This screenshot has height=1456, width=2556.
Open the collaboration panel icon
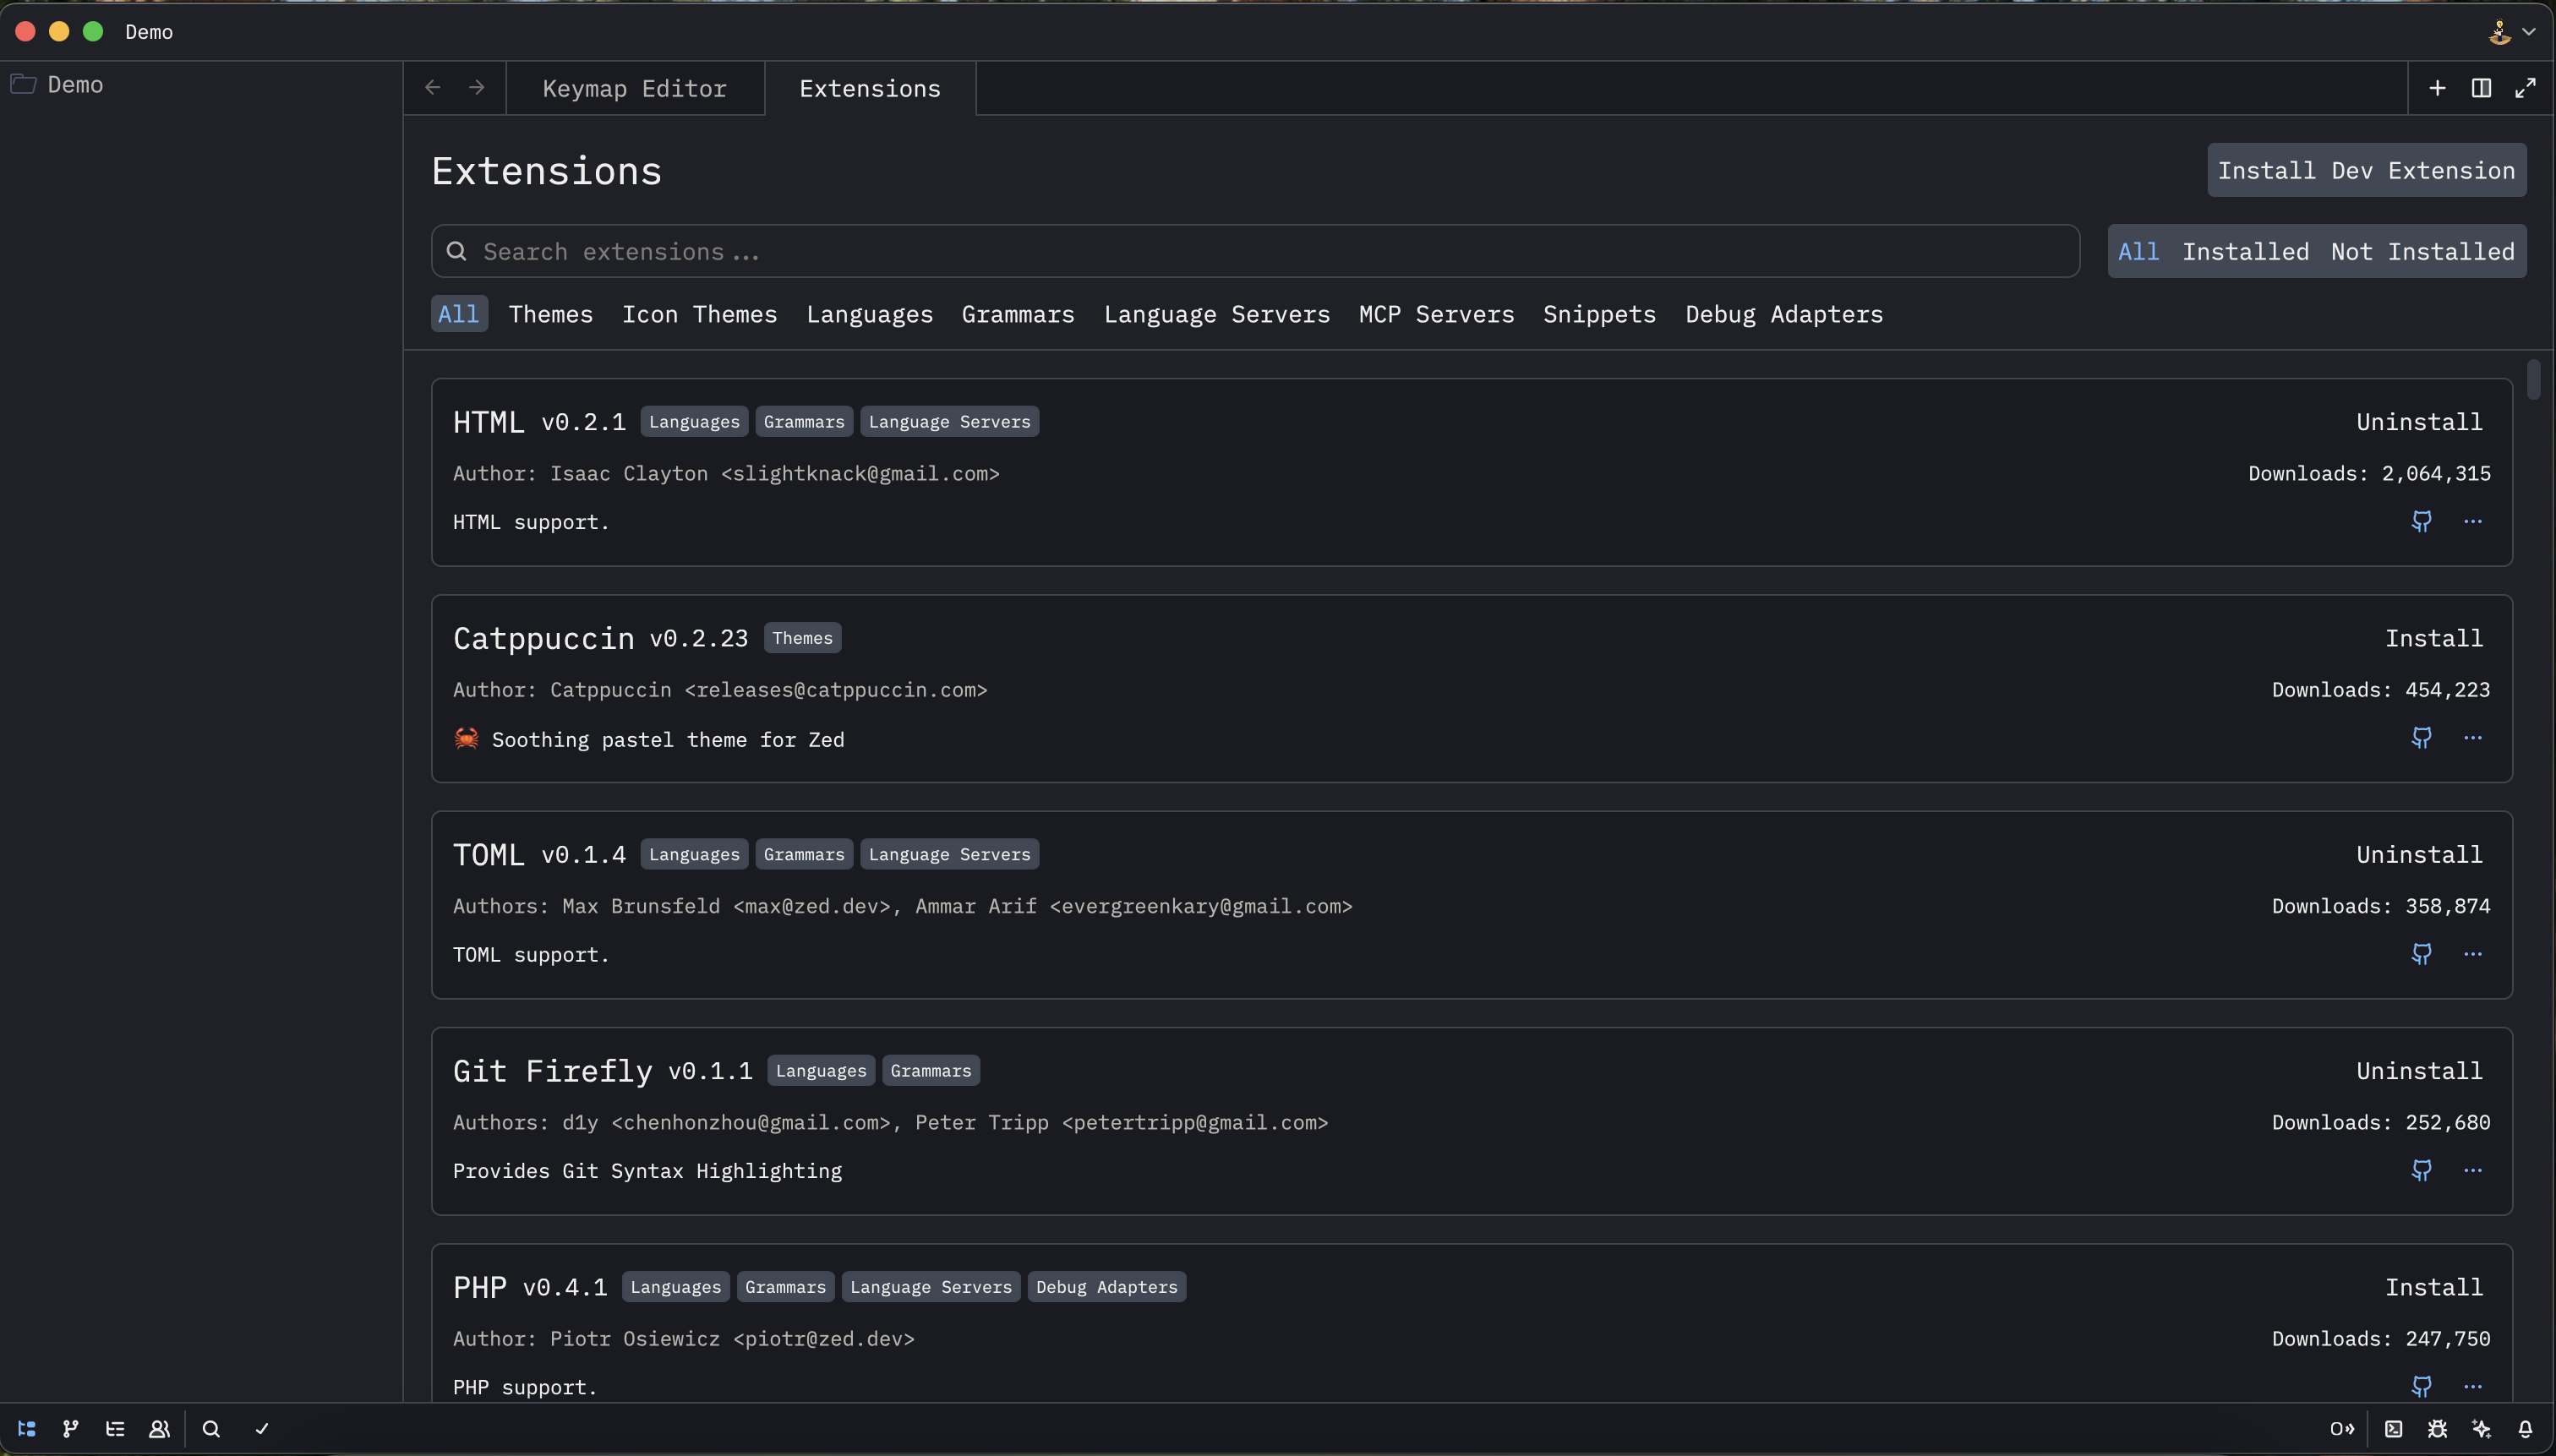[x=160, y=1428]
